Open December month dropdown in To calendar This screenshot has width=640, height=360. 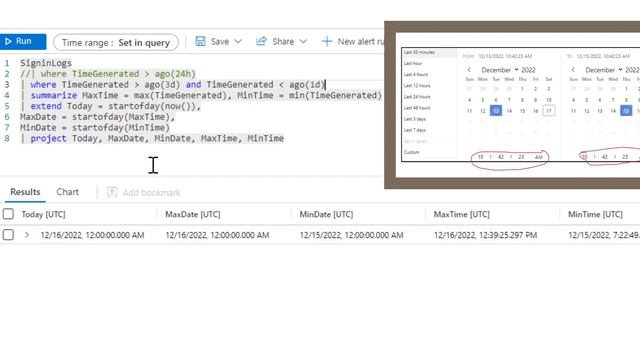point(604,70)
